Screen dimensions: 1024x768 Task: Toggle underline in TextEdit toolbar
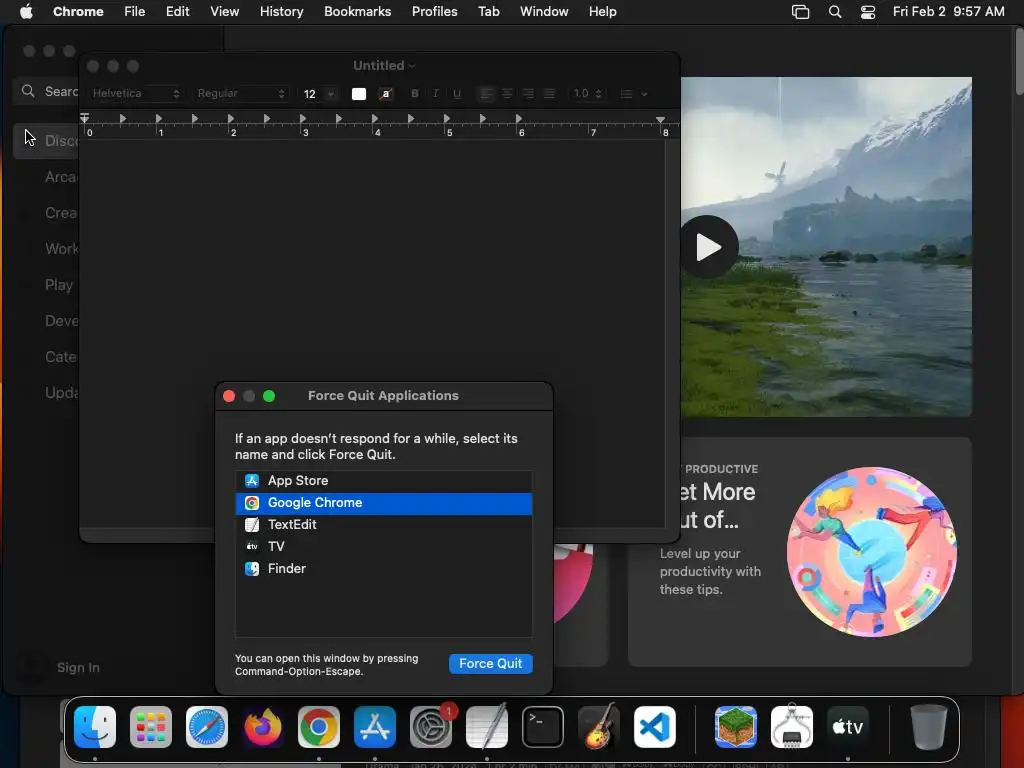[x=456, y=94]
